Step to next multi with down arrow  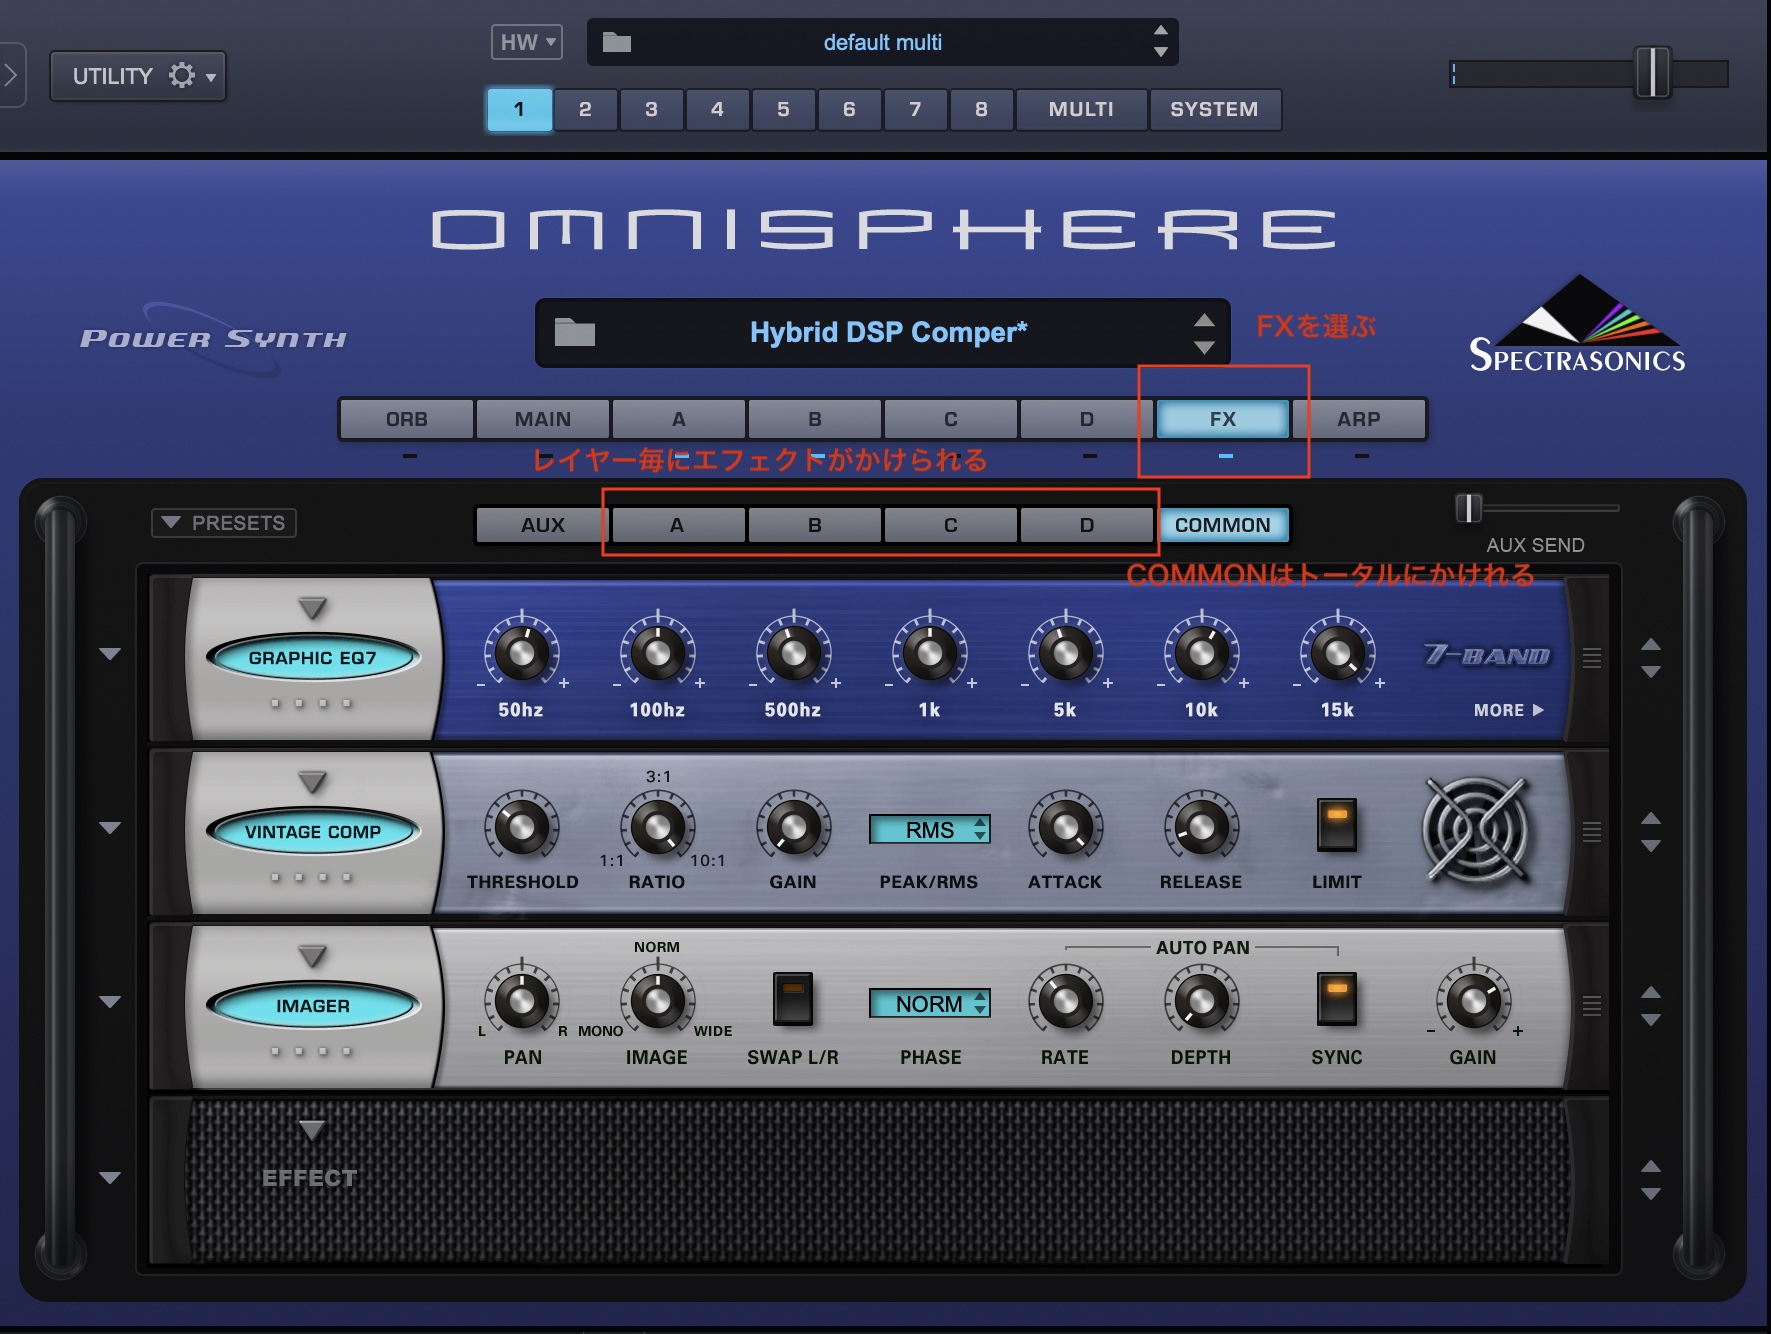[x=1161, y=52]
